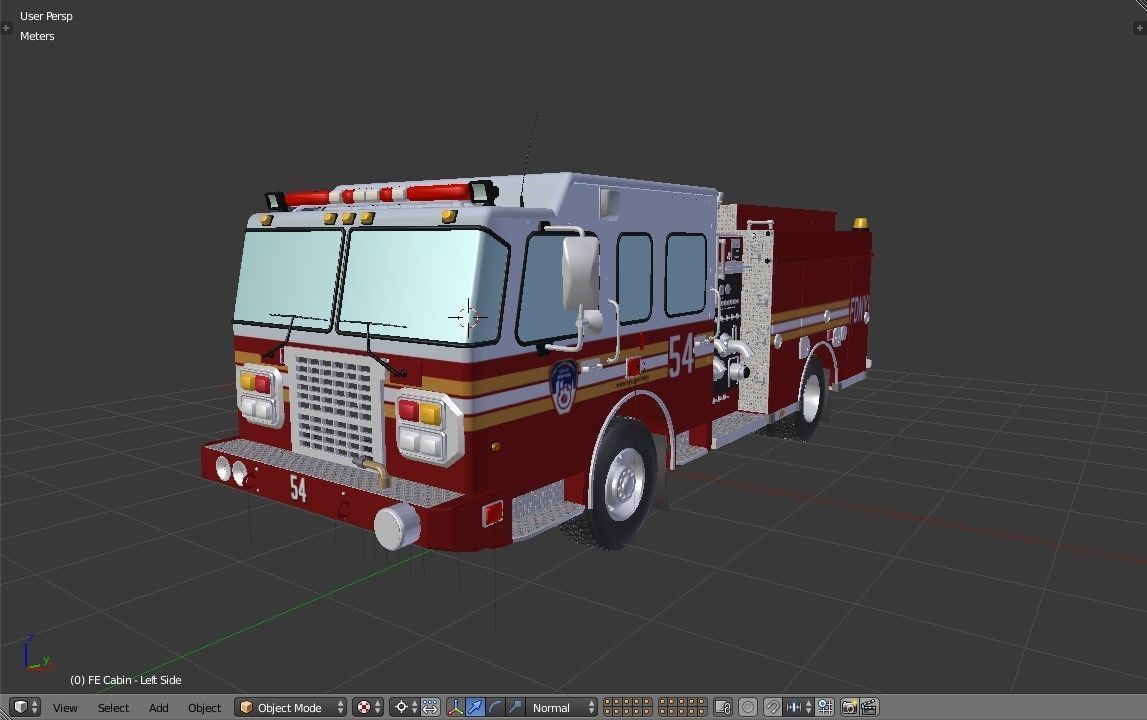Image resolution: width=1147 pixels, height=720 pixels.
Task: Render OpenGL animation clapperboard icon
Action: [x=869, y=707]
